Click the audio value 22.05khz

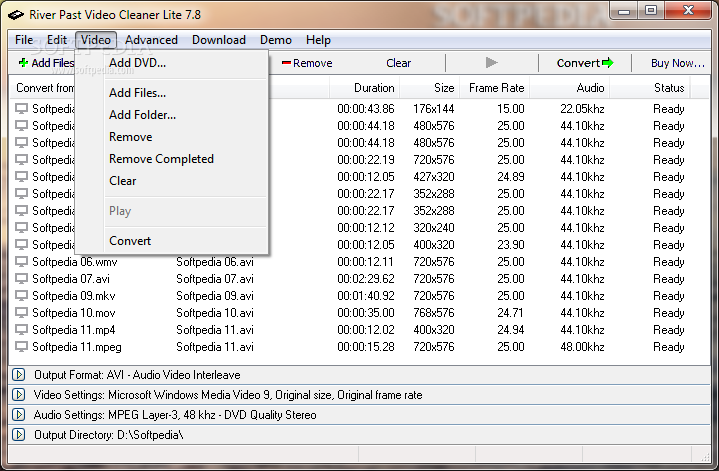(582, 109)
